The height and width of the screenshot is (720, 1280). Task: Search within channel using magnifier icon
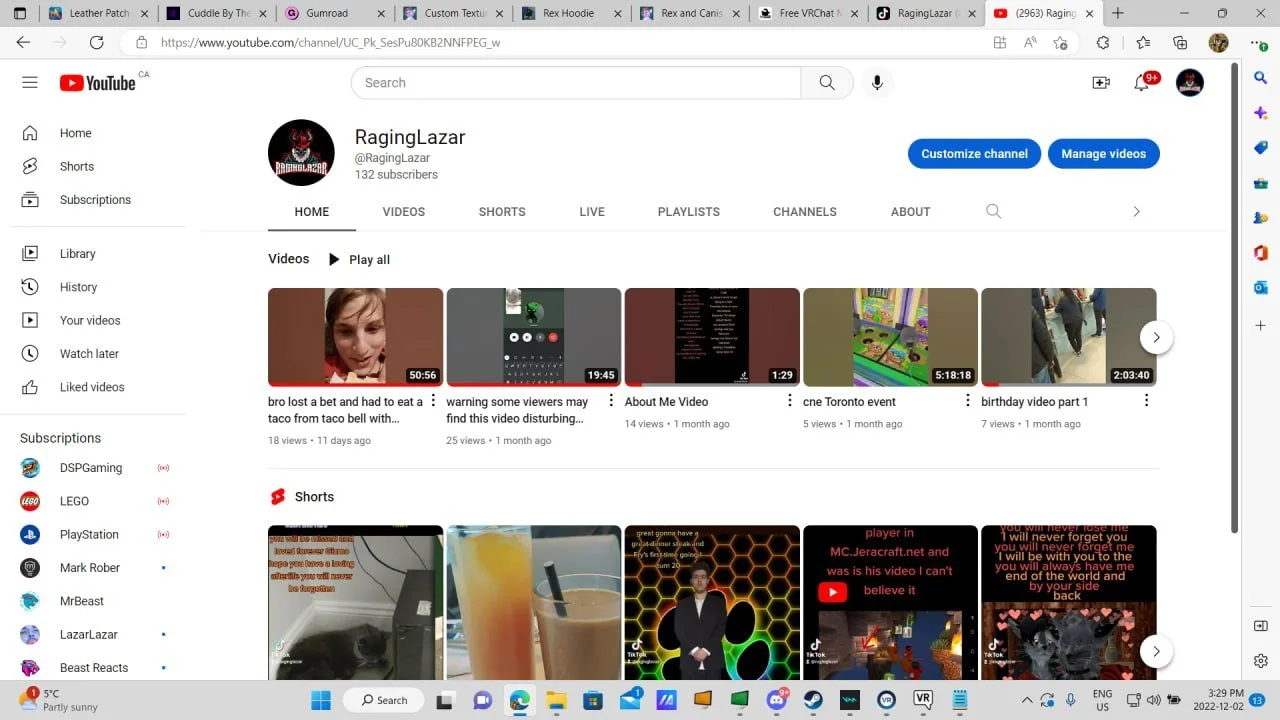pyautogui.click(x=993, y=211)
